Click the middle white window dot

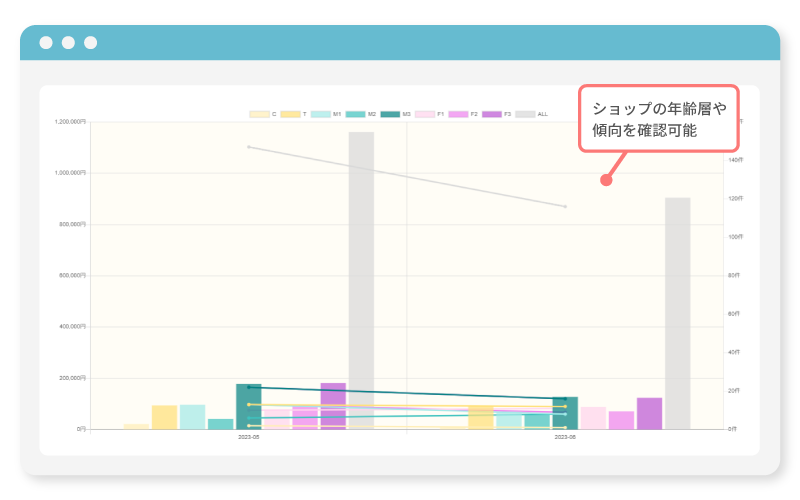click(x=68, y=43)
